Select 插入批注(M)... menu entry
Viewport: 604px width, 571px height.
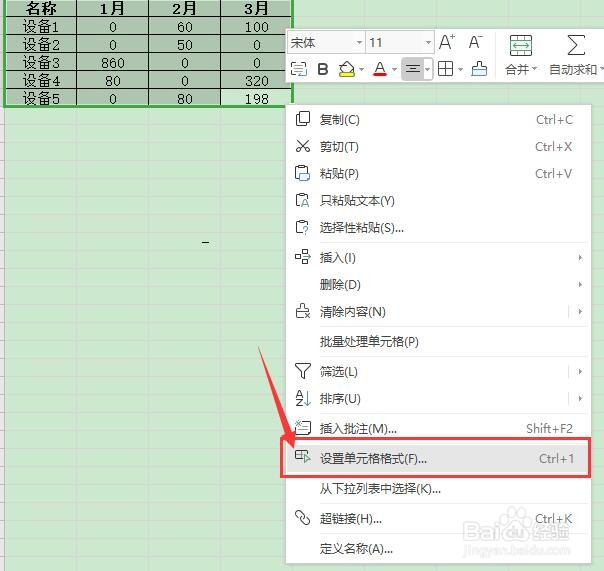pos(438,428)
